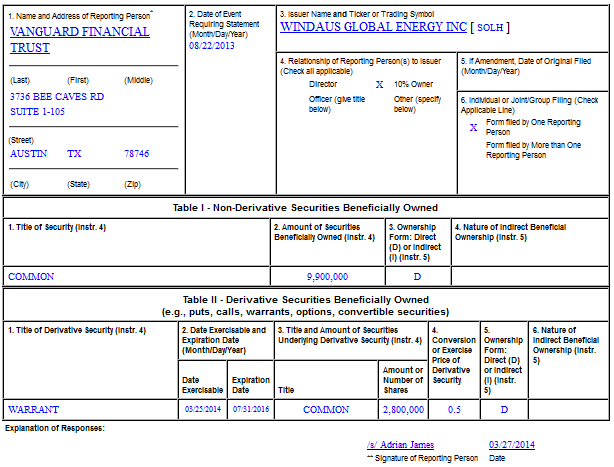Screen dimensions: 614x467
Task: Click the Nature of Indirect Beneficial Ownership (Instr. 5) Table I header
Action: pos(510,232)
